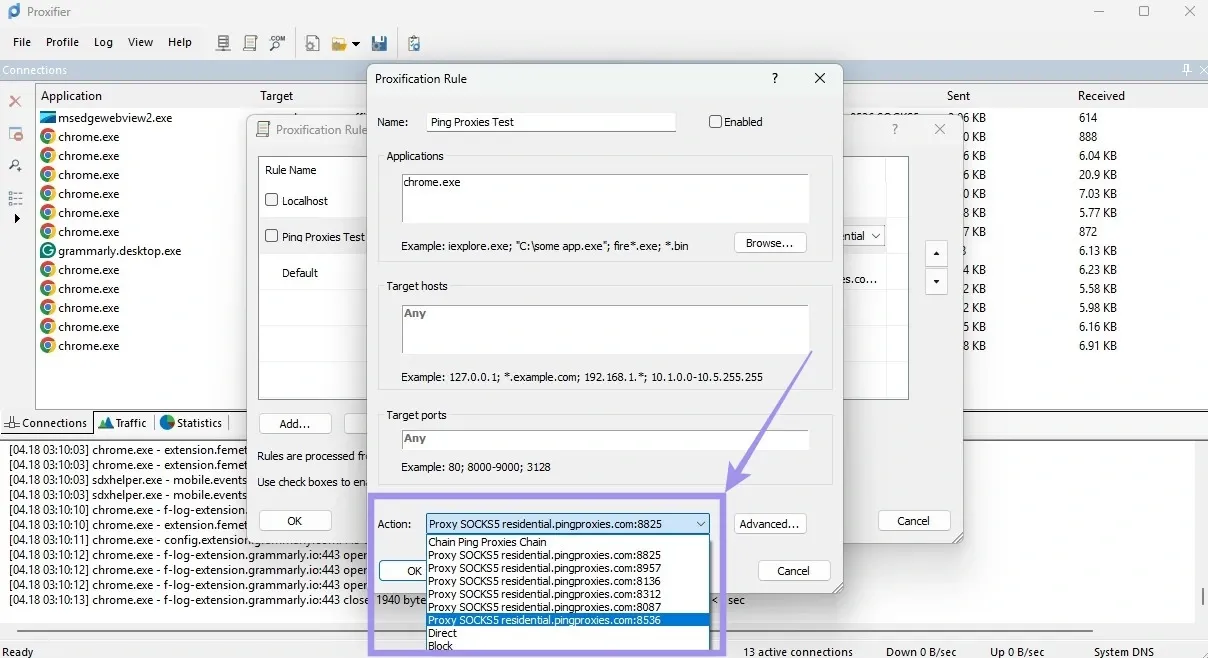The width and height of the screenshot is (1208, 658).
Task: Click the log pane horizontal scrollbar
Action: pyautogui.click(x=555, y=632)
